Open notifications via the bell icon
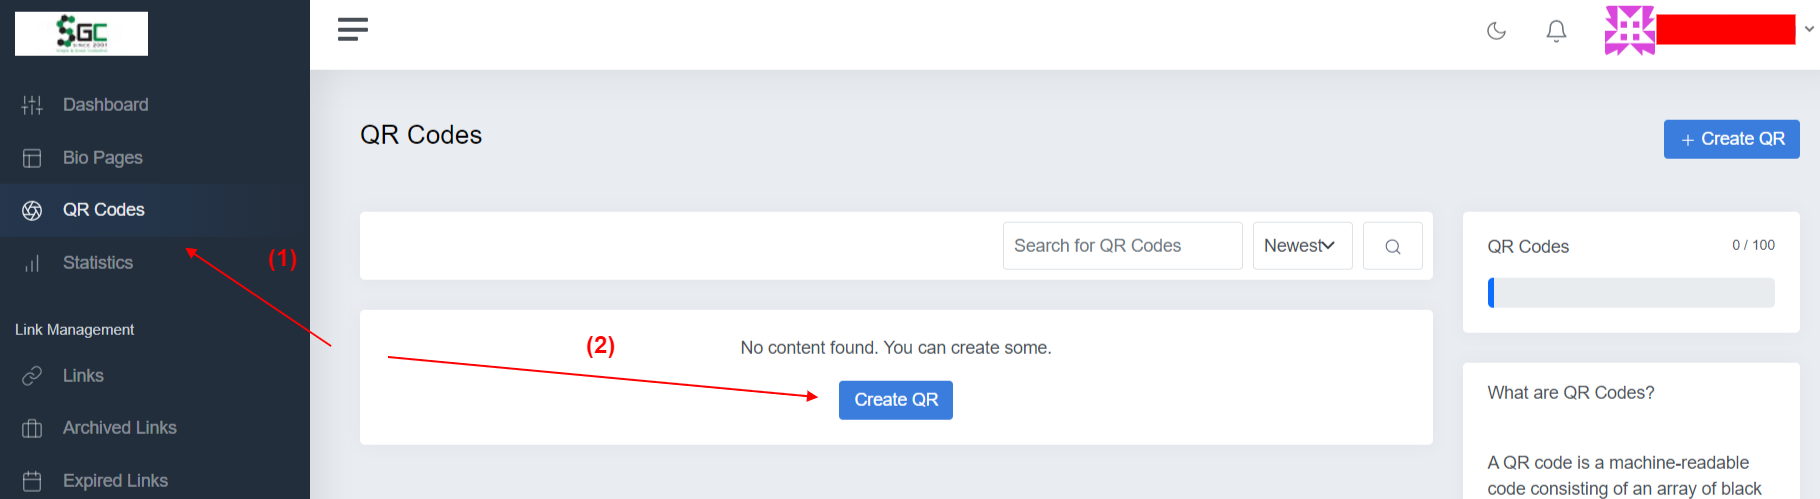 (x=1556, y=31)
